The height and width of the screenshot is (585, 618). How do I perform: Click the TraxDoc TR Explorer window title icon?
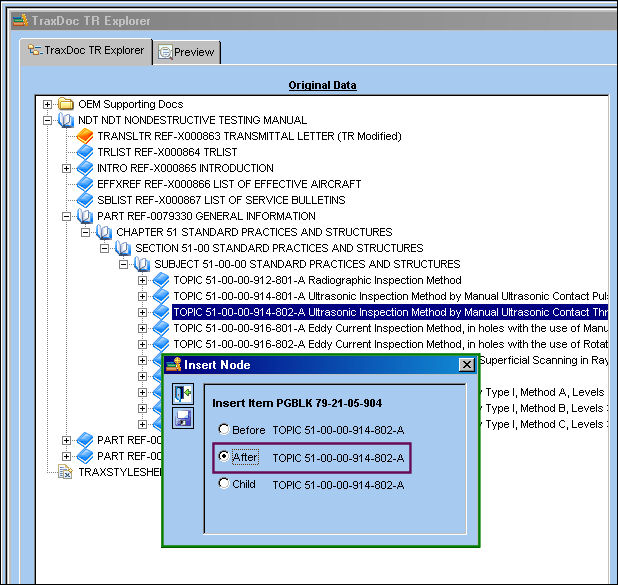[20, 20]
